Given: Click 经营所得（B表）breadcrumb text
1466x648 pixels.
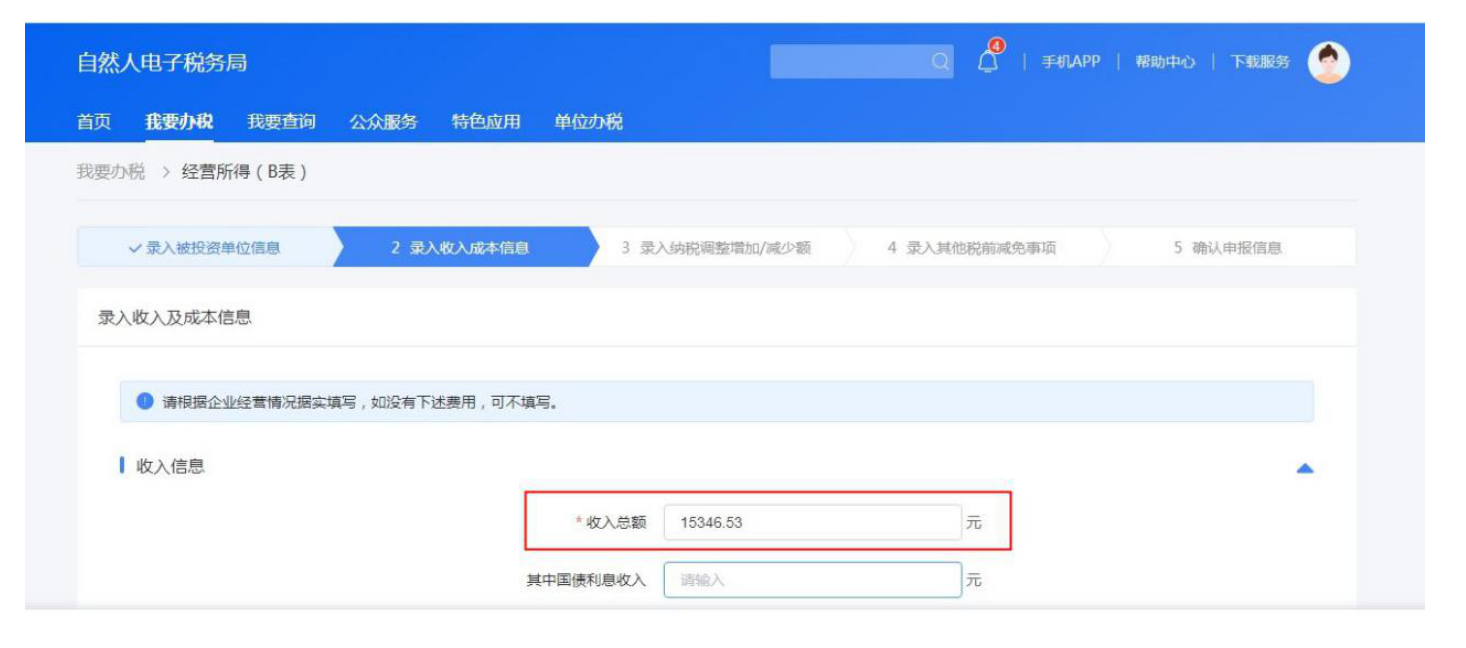Looking at the screenshot, I should (x=244, y=172).
